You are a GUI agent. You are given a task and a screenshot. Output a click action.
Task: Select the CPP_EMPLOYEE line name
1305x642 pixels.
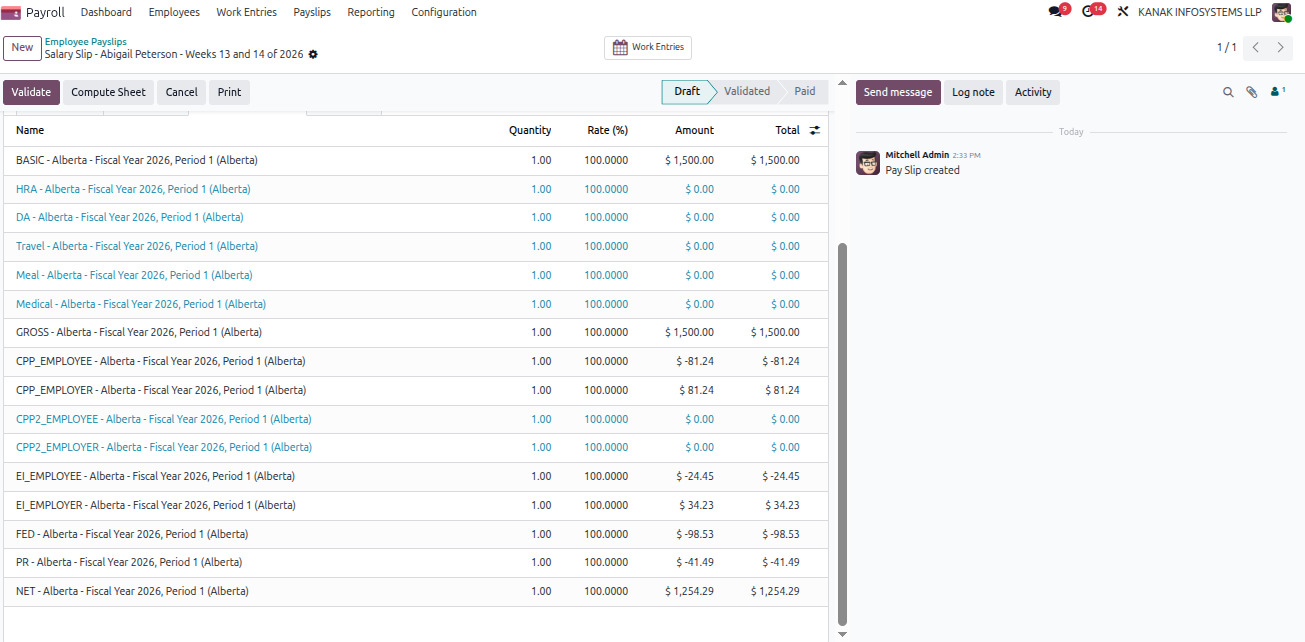(161, 361)
